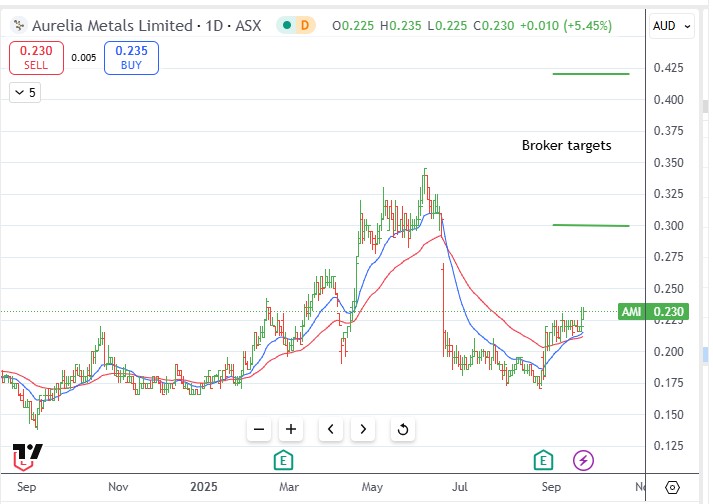Screen dimensions: 713x504
Task: Click the green market status dot
Action: coord(286,25)
